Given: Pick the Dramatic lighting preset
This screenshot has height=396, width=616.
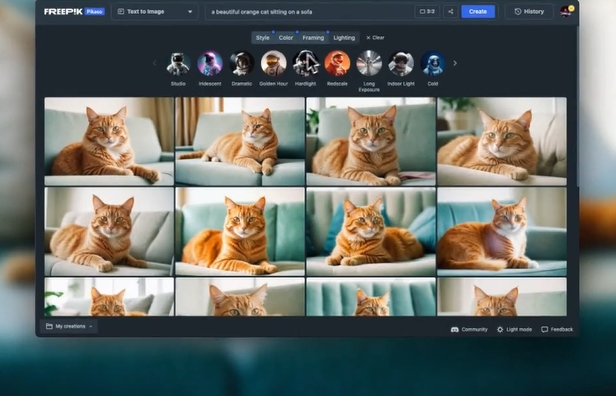Looking at the screenshot, I should click(242, 63).
